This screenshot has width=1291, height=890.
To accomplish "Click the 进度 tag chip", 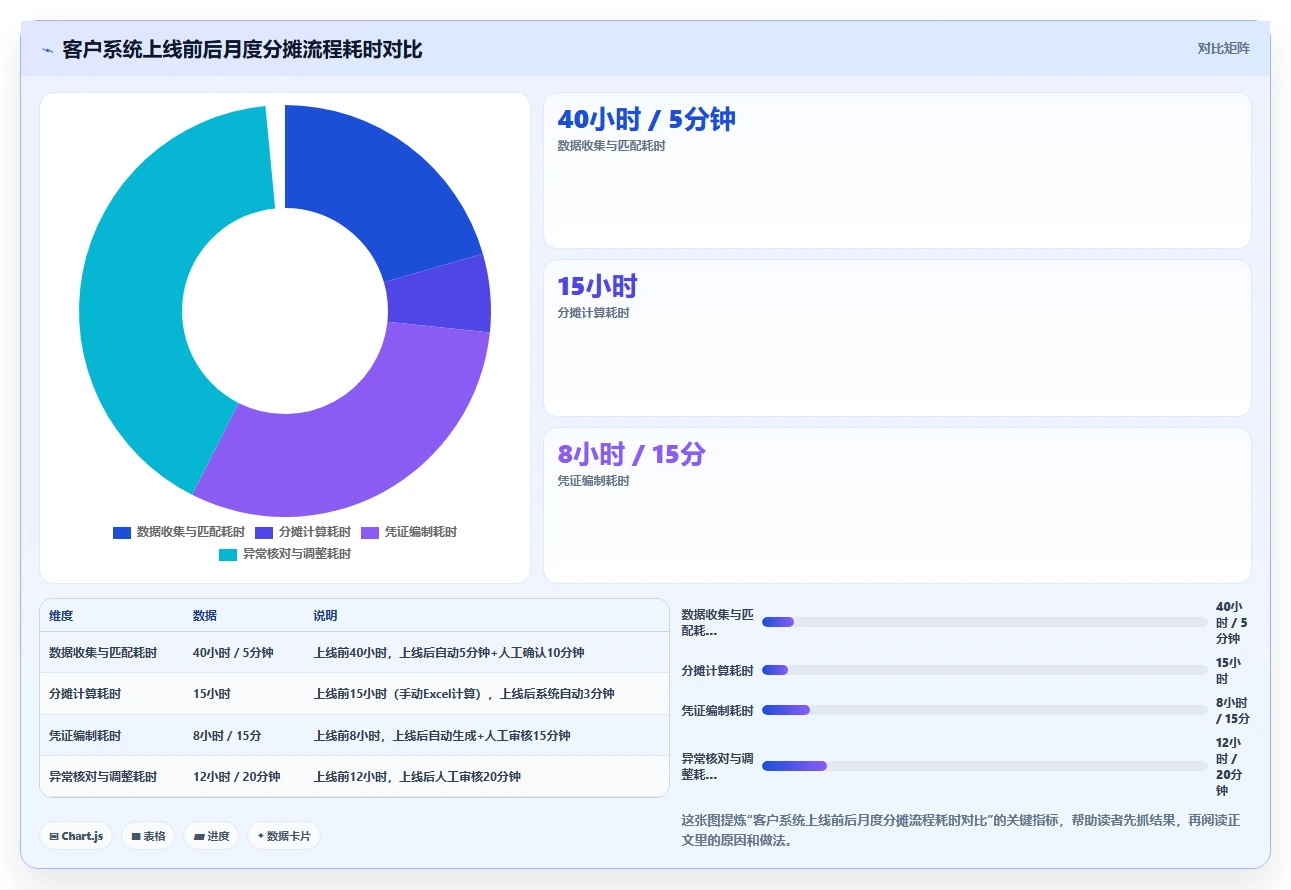I will coord(211,836).
